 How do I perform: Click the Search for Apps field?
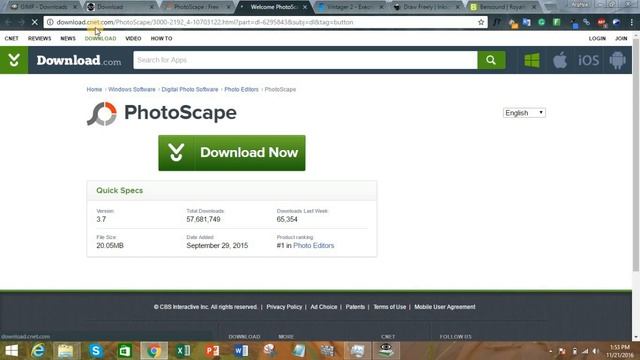[305, 60]
